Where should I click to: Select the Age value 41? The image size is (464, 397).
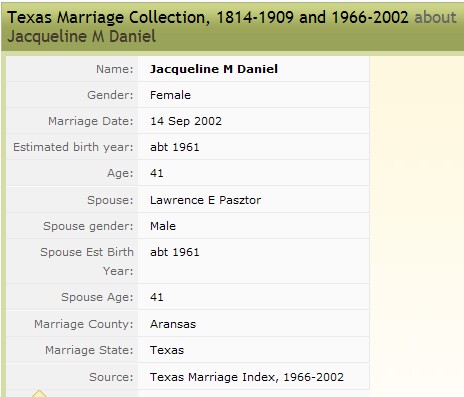coord(157,173)
